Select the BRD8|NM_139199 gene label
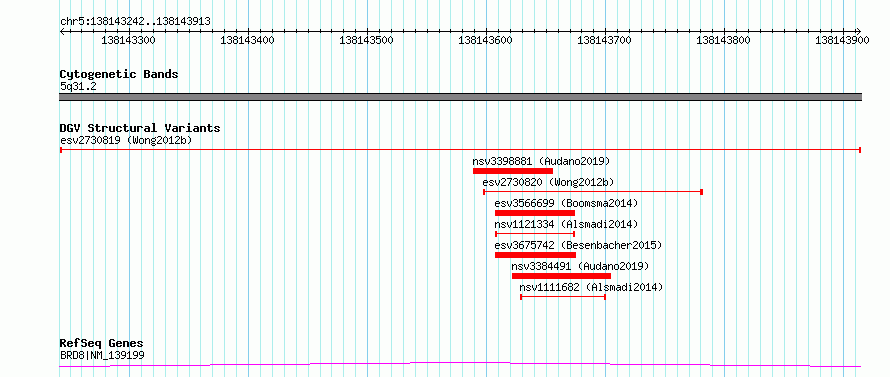This screenshot has width=890, height=377. pyautogui.click(x=102, y=355)
